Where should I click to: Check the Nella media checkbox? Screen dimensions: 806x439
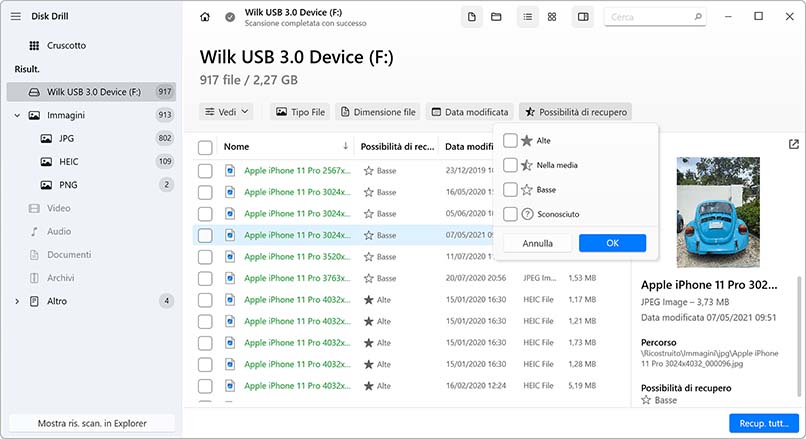point(510,165)
